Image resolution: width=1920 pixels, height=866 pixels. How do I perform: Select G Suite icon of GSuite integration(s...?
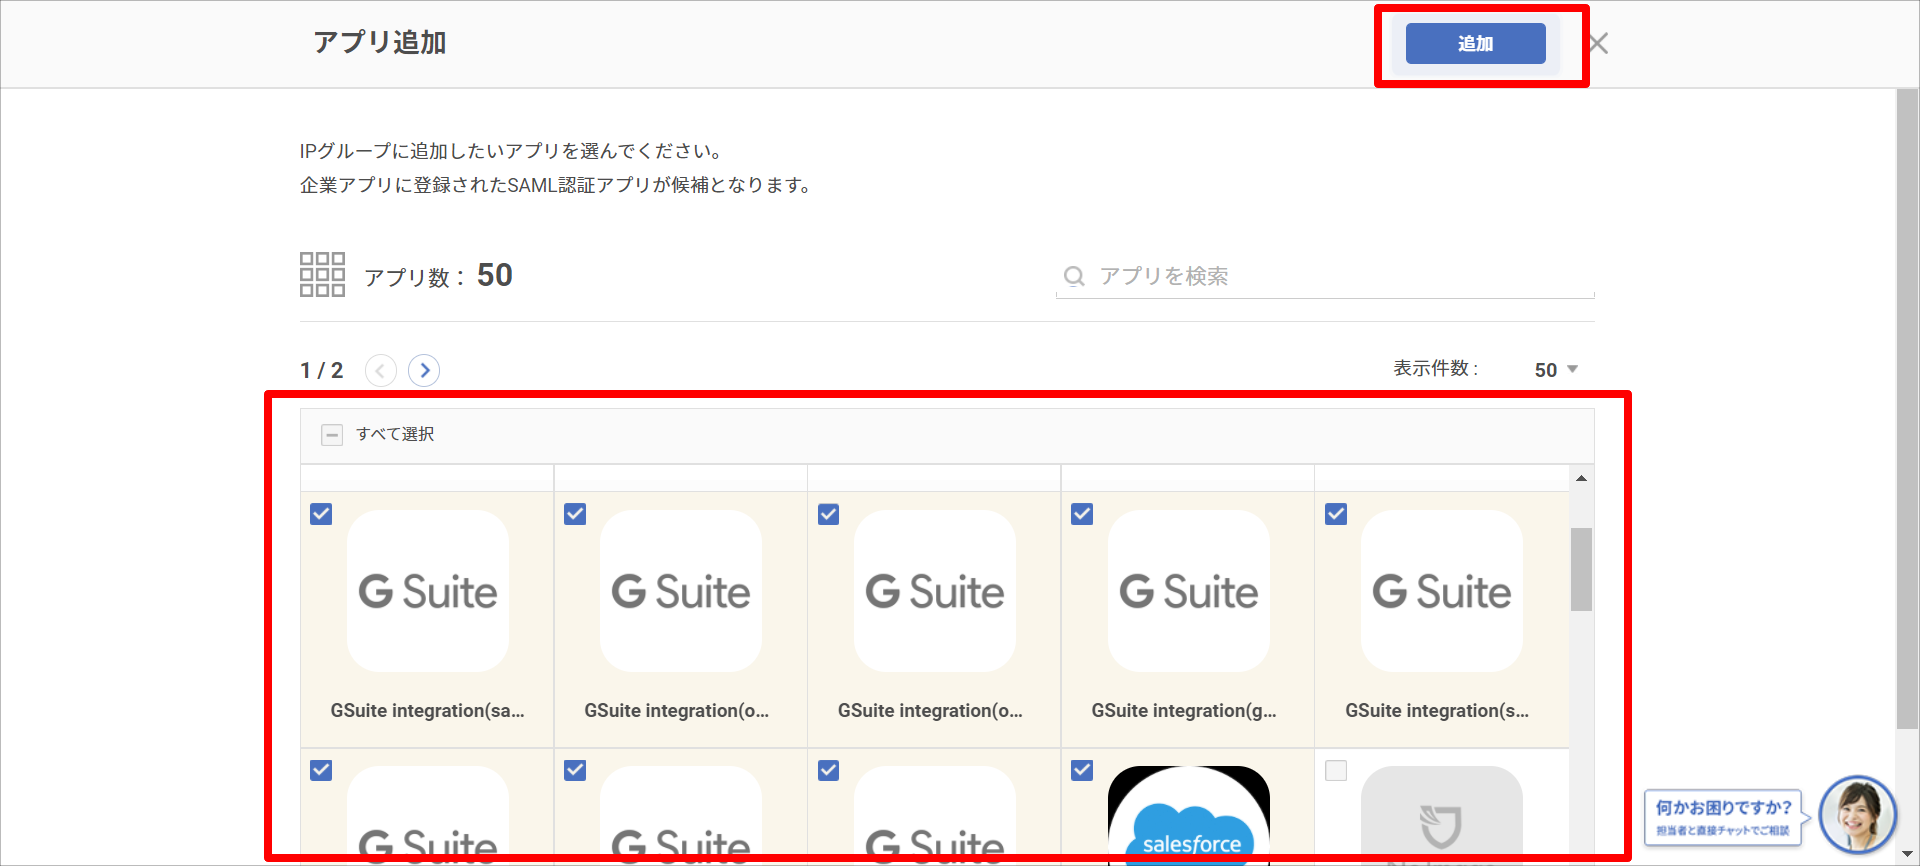click(1442, 591)
